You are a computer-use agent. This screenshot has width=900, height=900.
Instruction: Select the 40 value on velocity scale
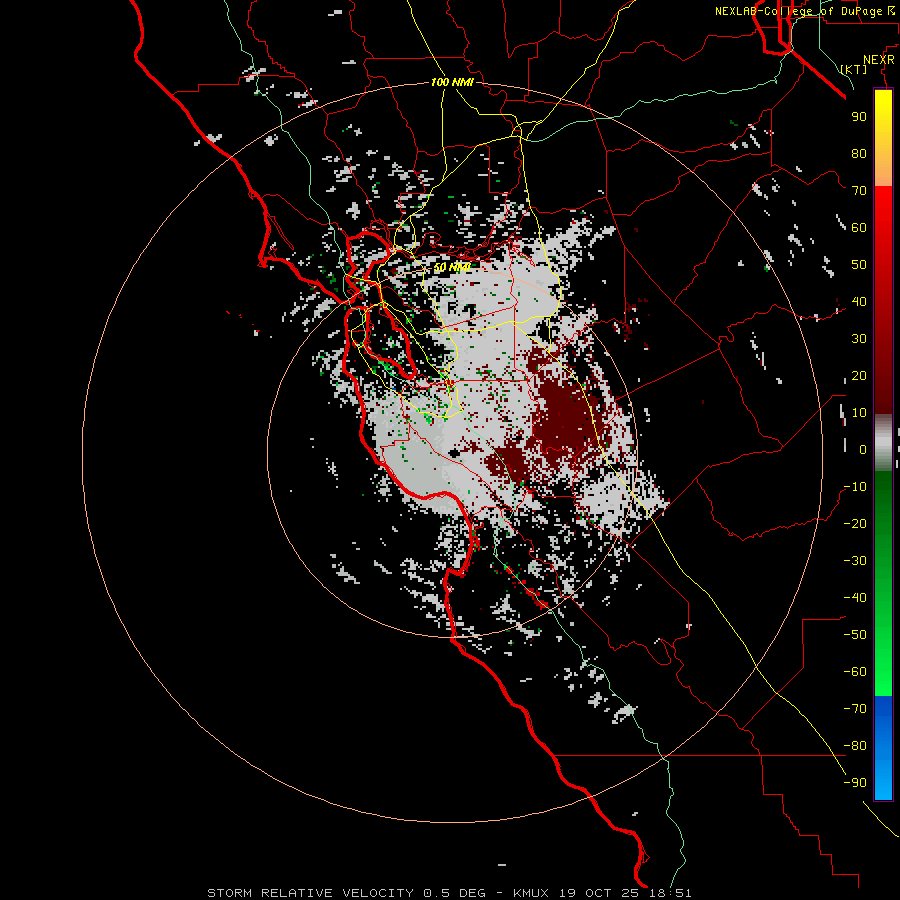click(859, 301)
